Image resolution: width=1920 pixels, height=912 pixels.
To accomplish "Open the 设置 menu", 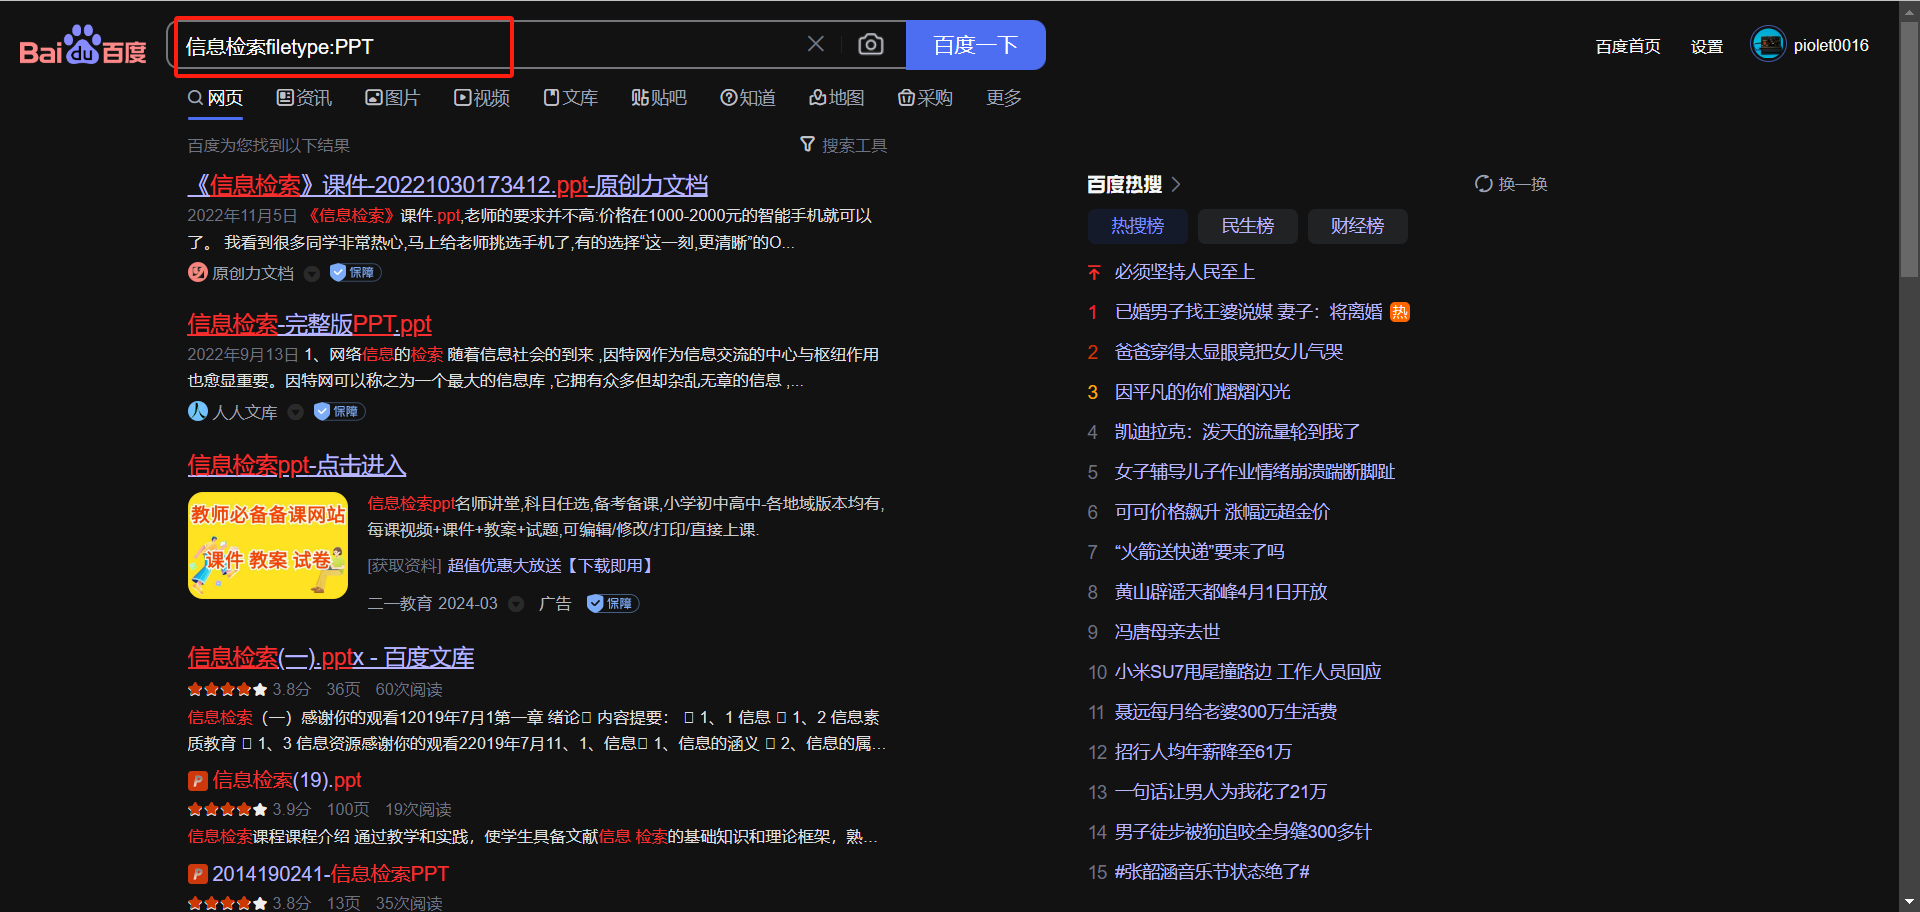I will click(1707, 46).
